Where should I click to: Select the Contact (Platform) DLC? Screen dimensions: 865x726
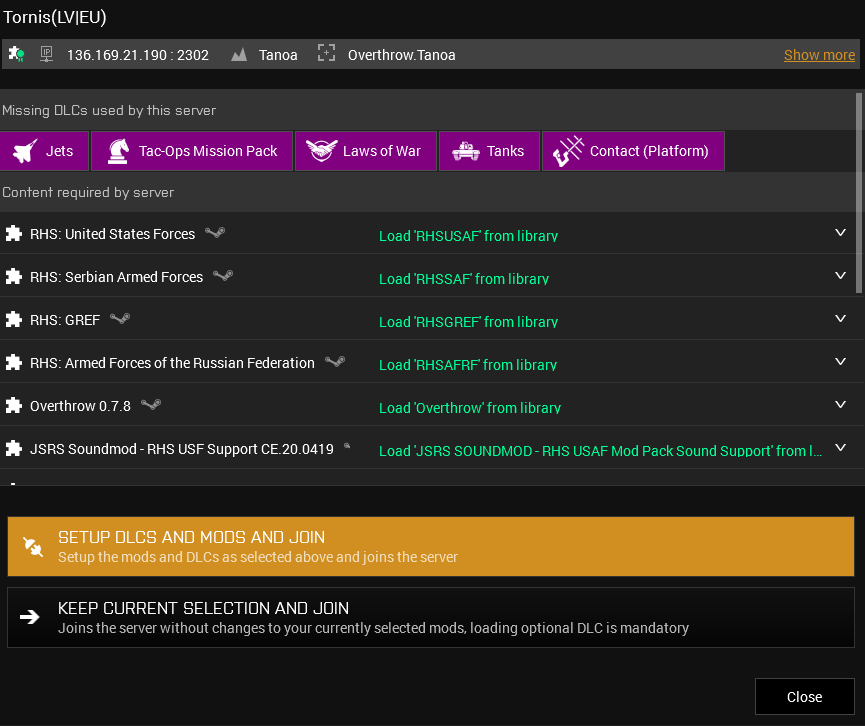click(633, 151)
